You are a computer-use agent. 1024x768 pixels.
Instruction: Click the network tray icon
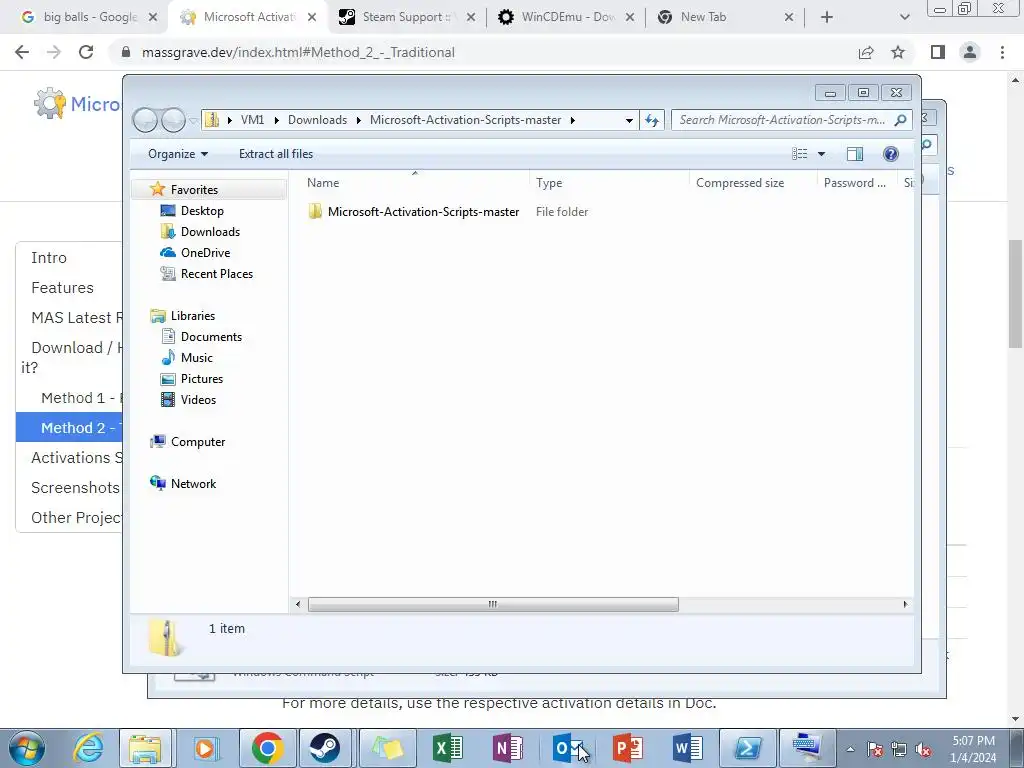[x=899, y=750]
